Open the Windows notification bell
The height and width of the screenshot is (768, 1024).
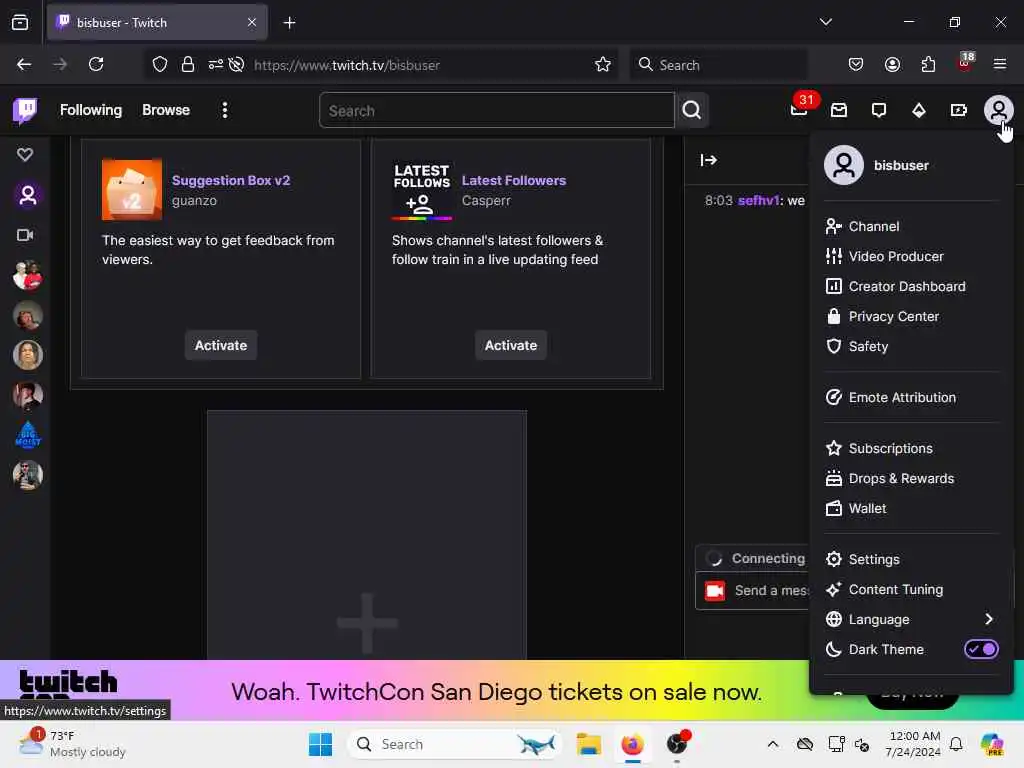(955, 744)
